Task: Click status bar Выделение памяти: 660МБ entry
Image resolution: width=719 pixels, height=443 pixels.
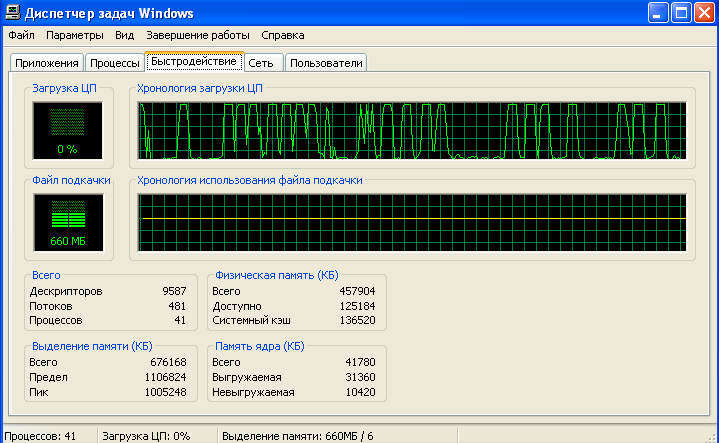Action: [x=298, y=436]
